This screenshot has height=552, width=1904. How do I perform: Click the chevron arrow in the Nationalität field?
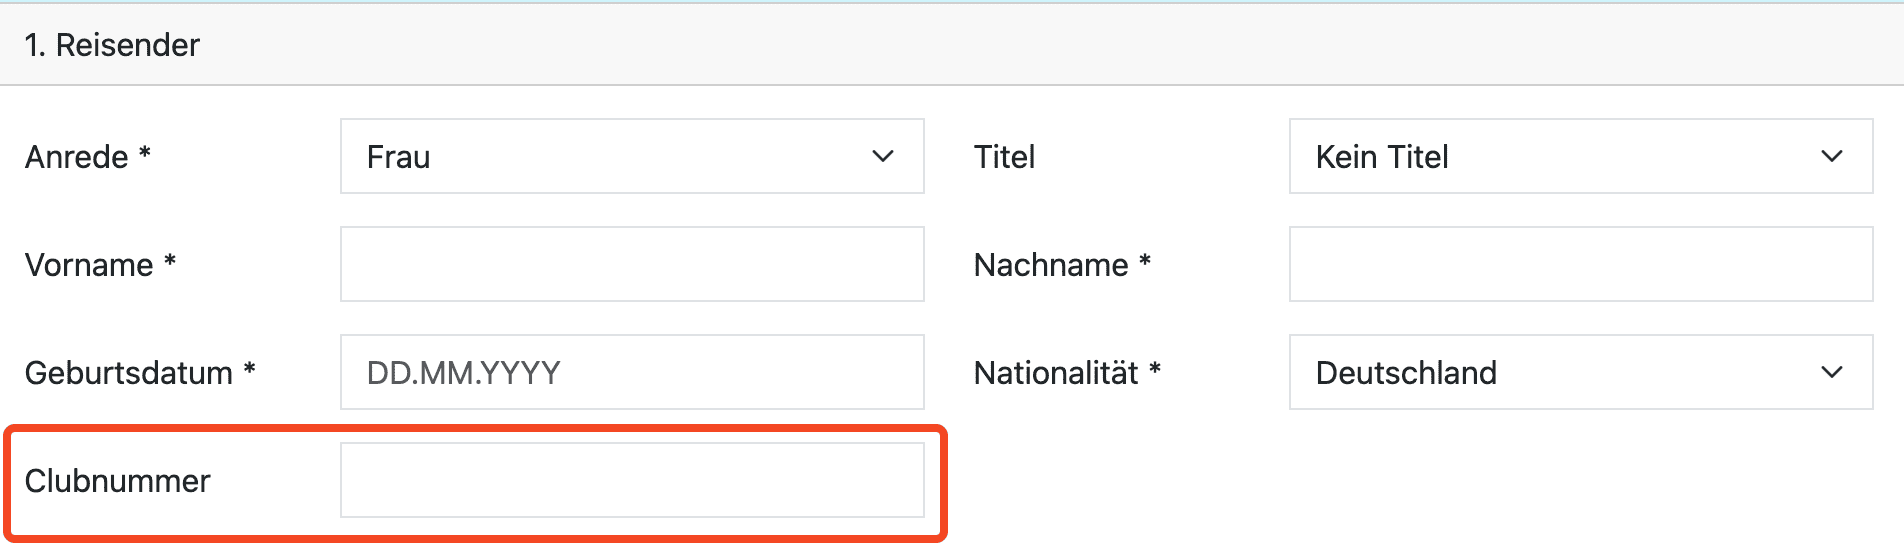point(1831,373)
